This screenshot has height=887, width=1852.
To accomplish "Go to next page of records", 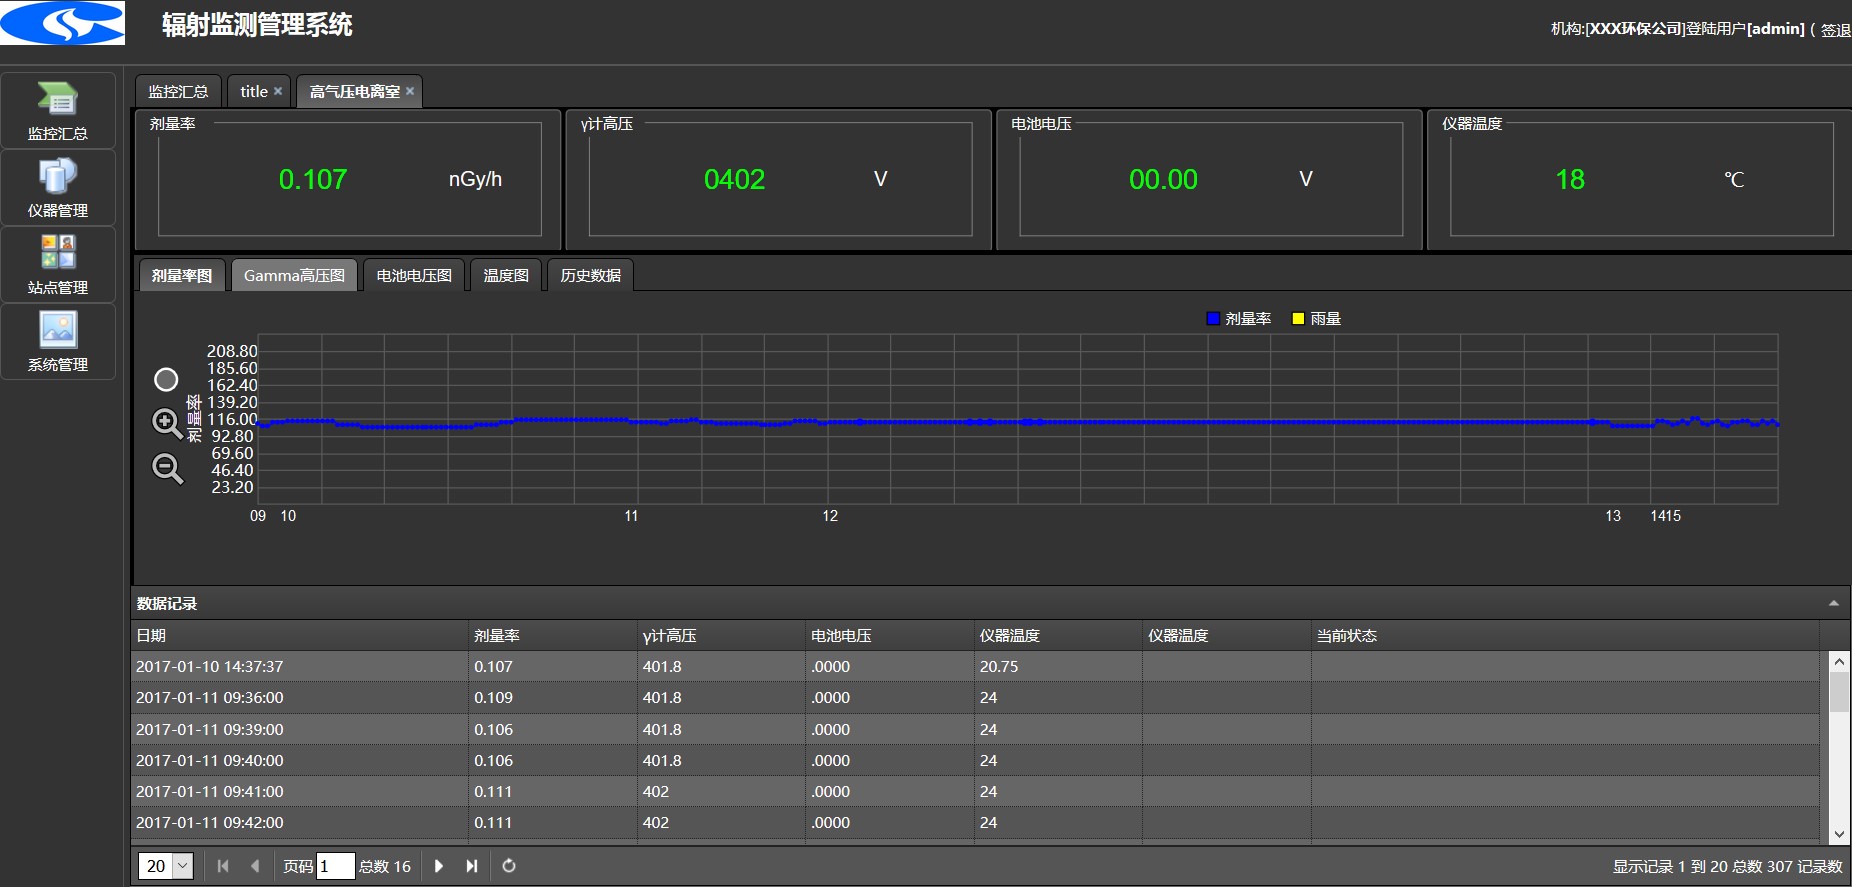I will click(x=439, y=866).
